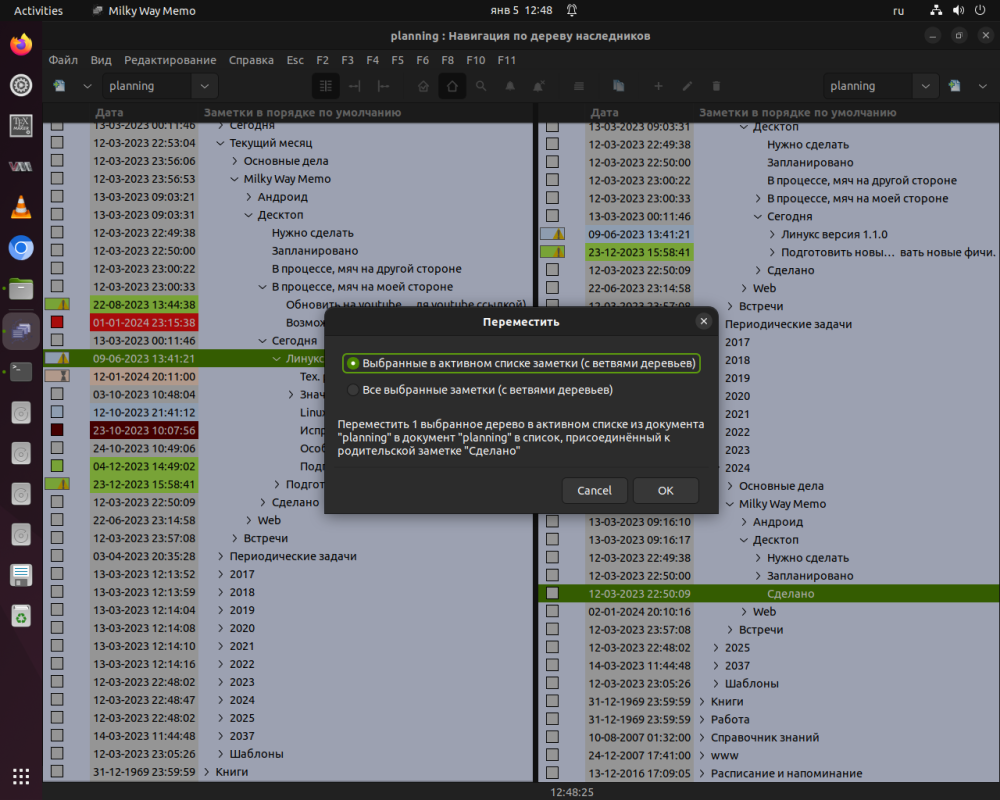Click the search magnifier icon in the toolbar
This screenshot has height=800, width=1000.
tap(481, 86)
